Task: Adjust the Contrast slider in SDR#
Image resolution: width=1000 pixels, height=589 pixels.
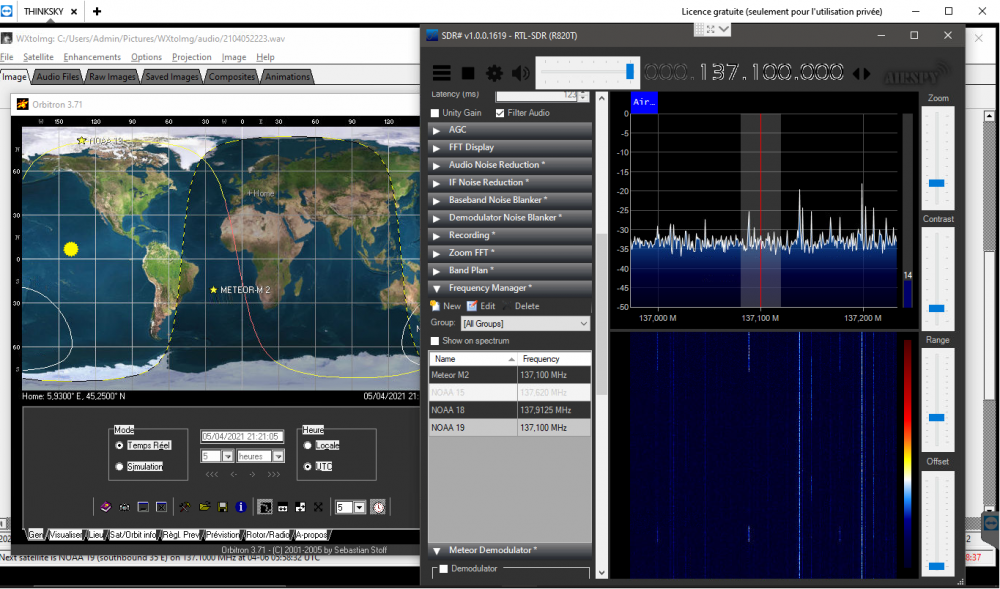Action: point(936,309)
